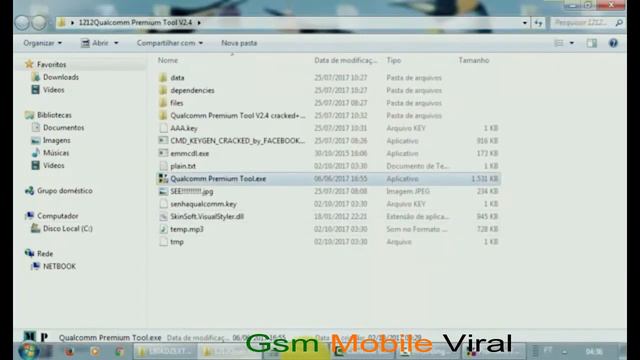Screen dimensions: 640x360
Task: Select Rede in the navigation pane
Action: click(x=45, y=254)
